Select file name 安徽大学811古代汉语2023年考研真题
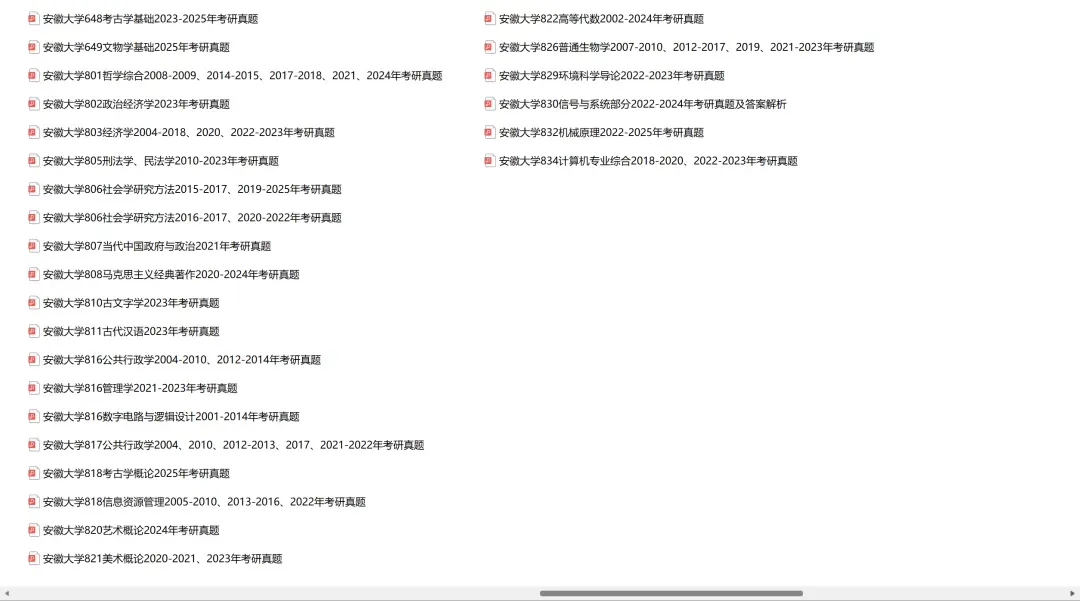This screenshot has width=1080, height=601. pyautogui.click(x=131, y=331)
